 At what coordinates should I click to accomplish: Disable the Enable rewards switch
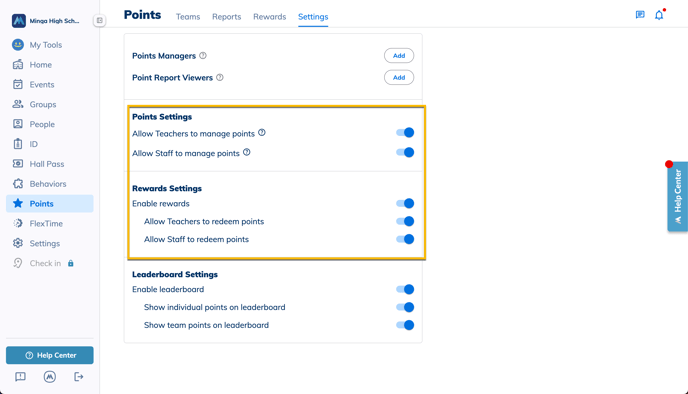click(405, 203)
